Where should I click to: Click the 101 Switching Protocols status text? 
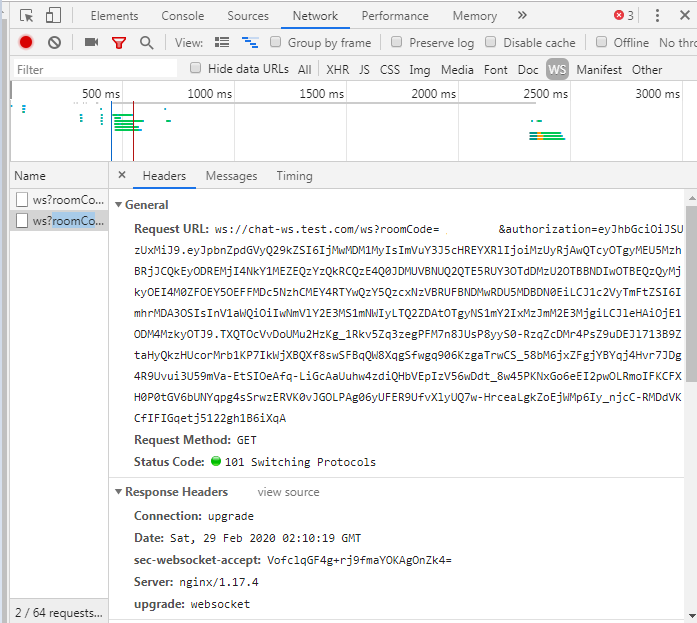[300, 462]
